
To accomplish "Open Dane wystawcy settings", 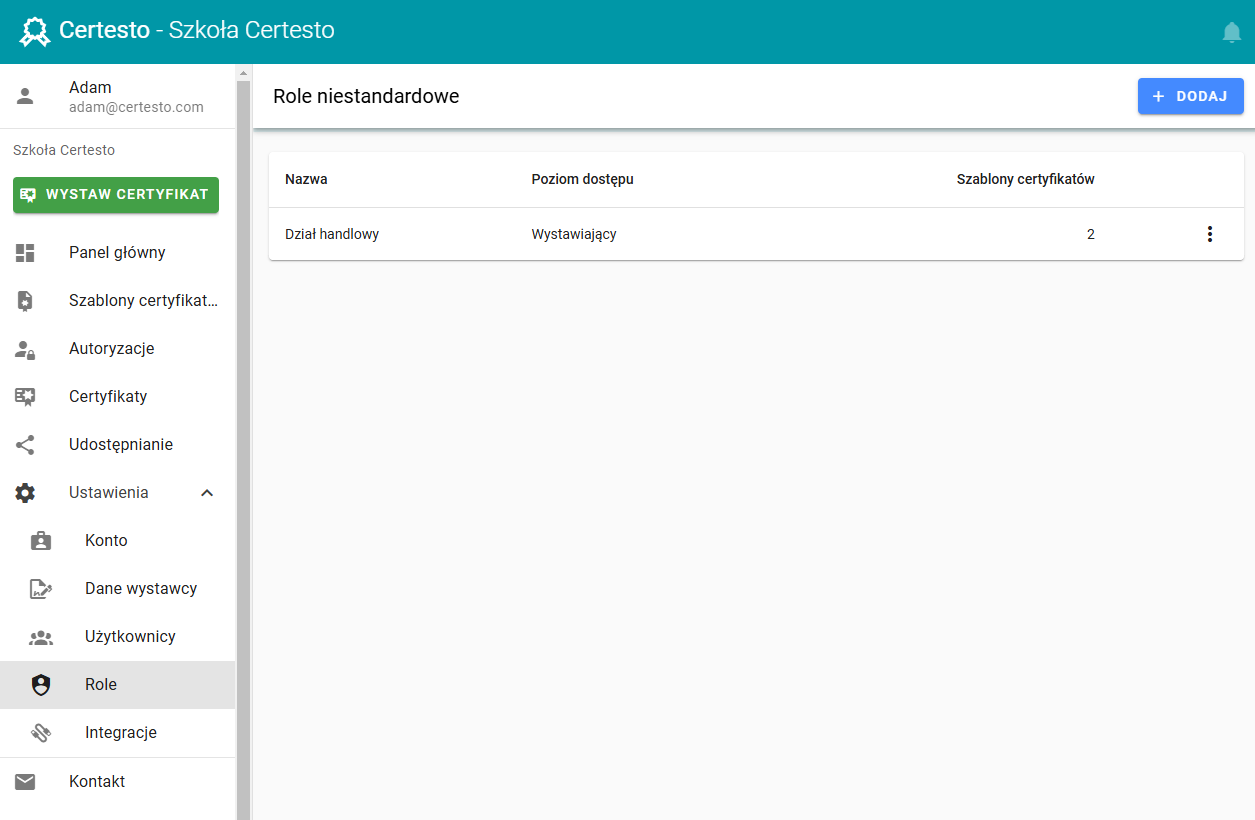I will point(117,589).
